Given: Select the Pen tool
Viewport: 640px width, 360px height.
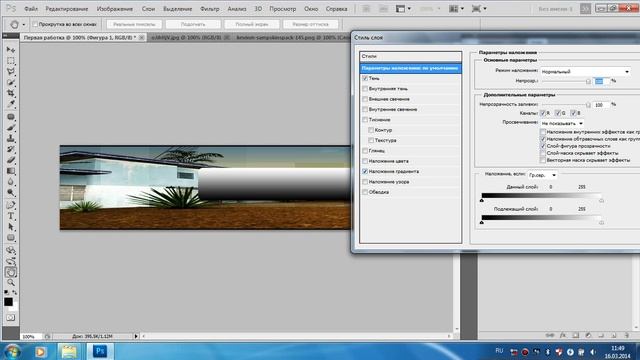Looking at the screenshot, I should point(11,205).
